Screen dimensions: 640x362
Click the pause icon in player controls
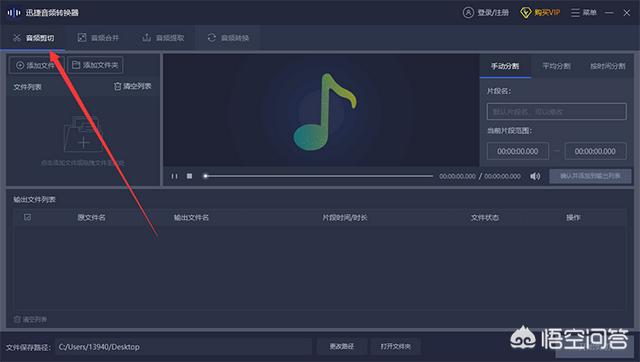174,176
